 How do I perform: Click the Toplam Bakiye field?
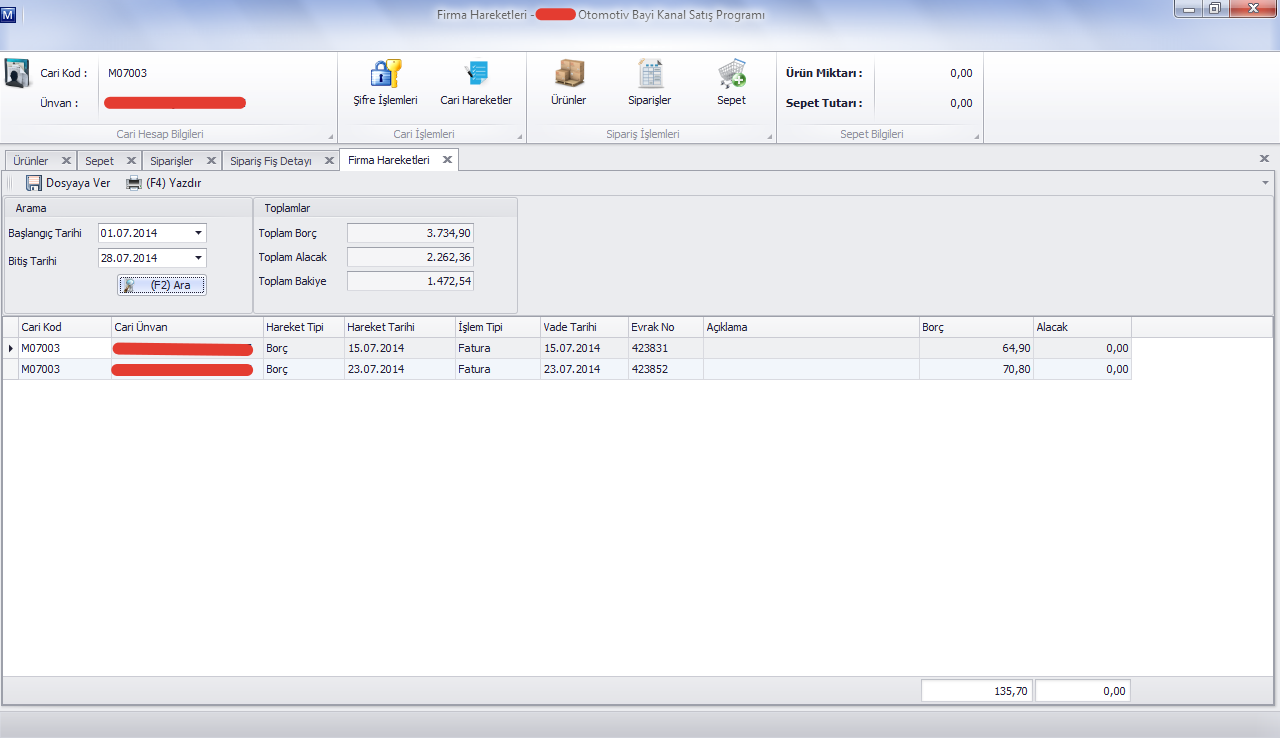click(410, 281)
